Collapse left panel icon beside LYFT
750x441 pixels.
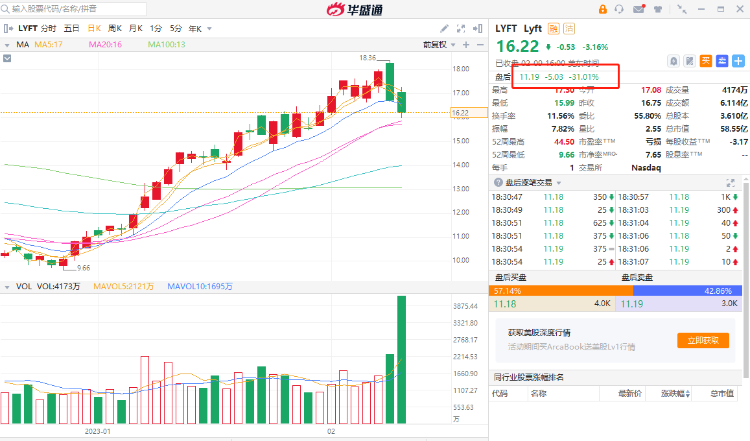tap(8, 29)
